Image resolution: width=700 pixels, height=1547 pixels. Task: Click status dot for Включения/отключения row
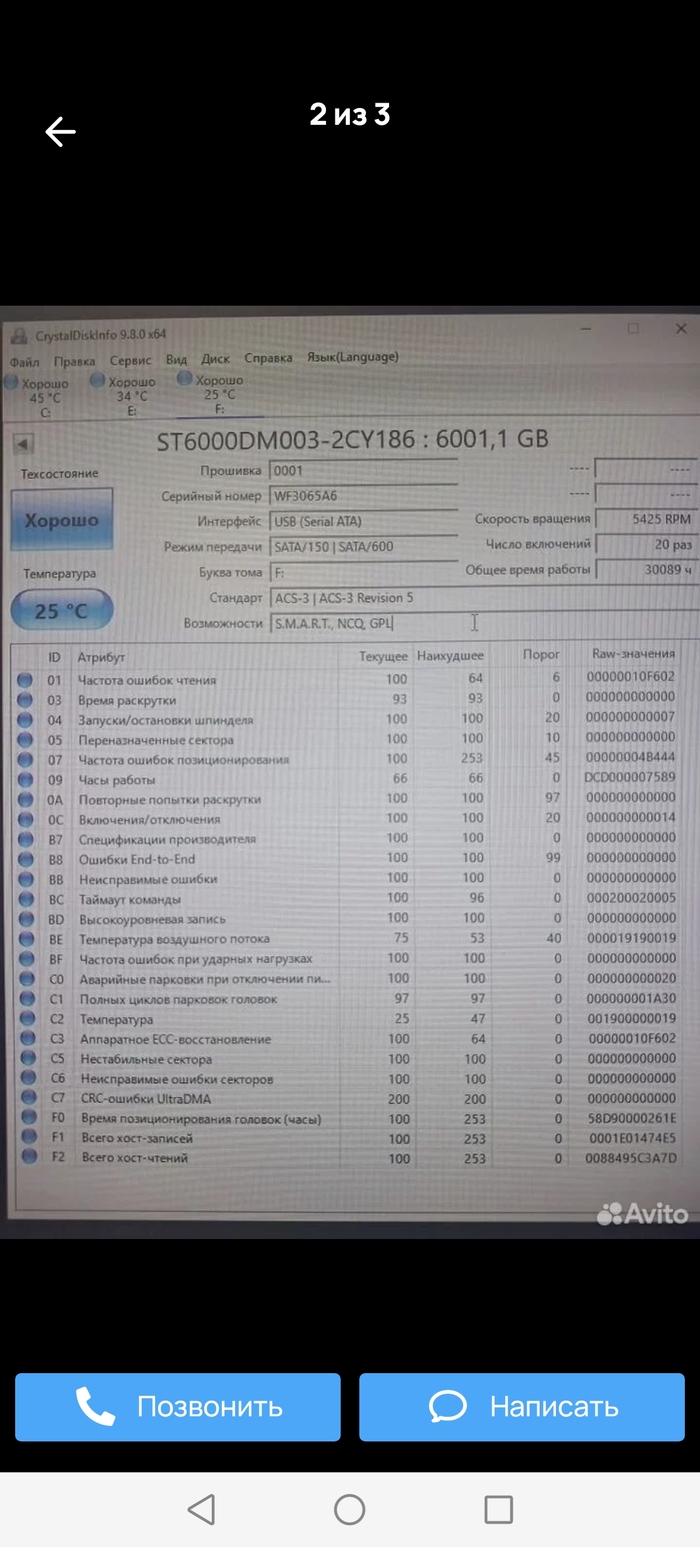tap(25, 819)
